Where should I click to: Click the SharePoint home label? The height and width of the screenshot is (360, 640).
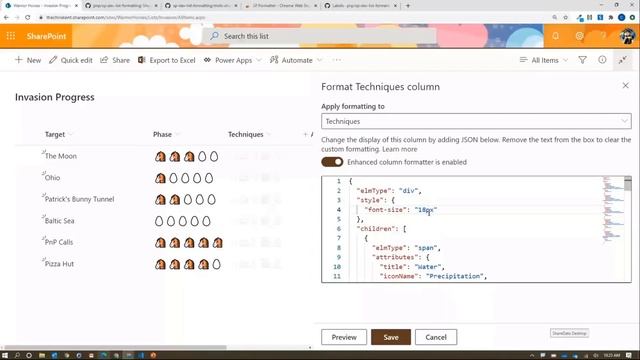pyautogui.click(x=46, y=36)
